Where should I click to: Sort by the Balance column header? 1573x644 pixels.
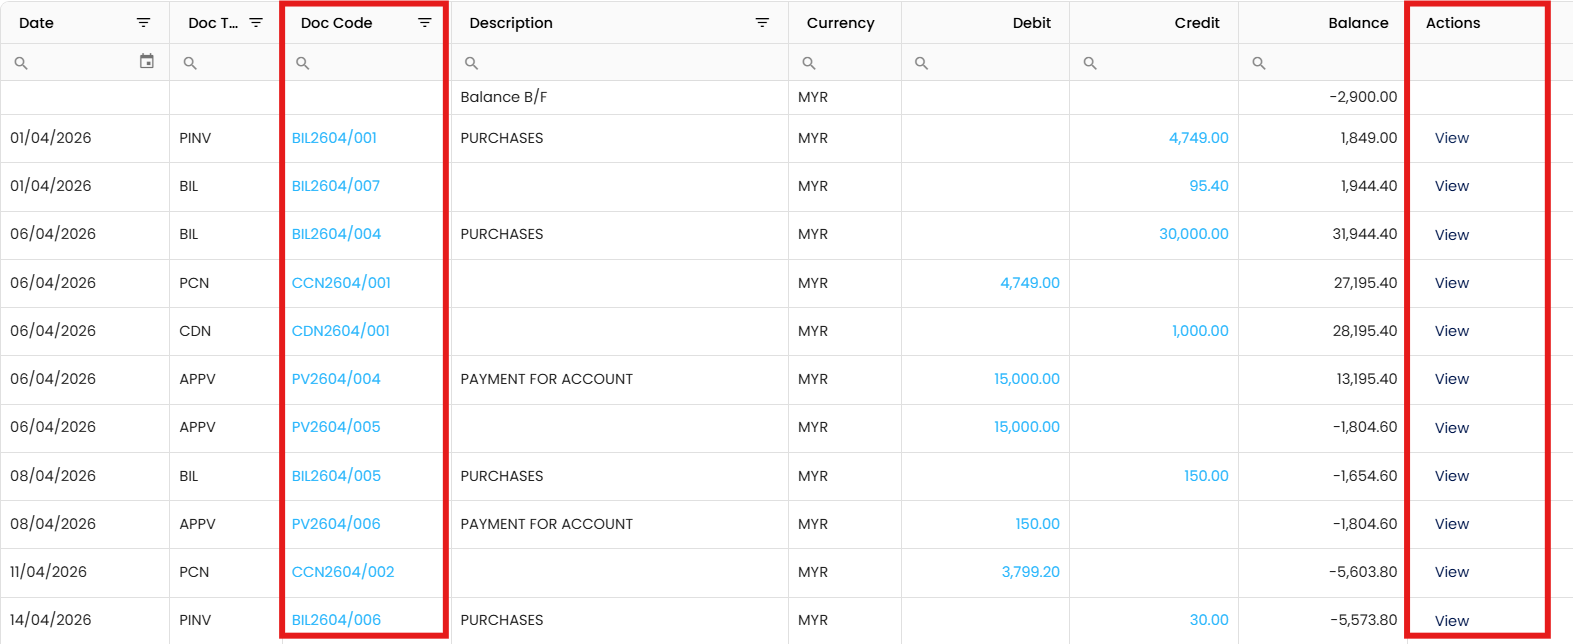(x=1358, y=23)
